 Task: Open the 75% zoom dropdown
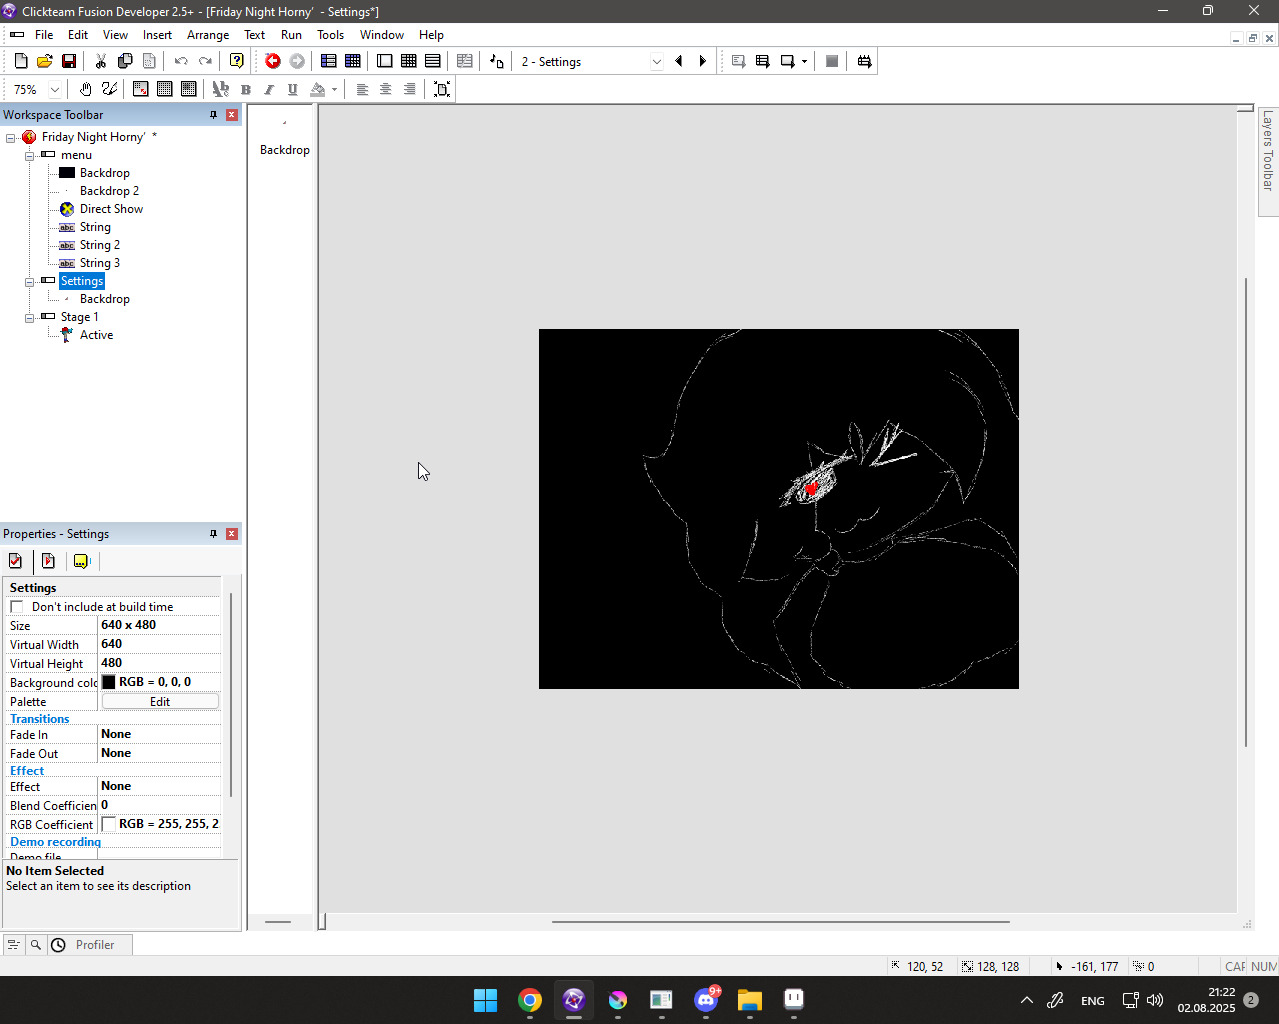coord(55,89)
